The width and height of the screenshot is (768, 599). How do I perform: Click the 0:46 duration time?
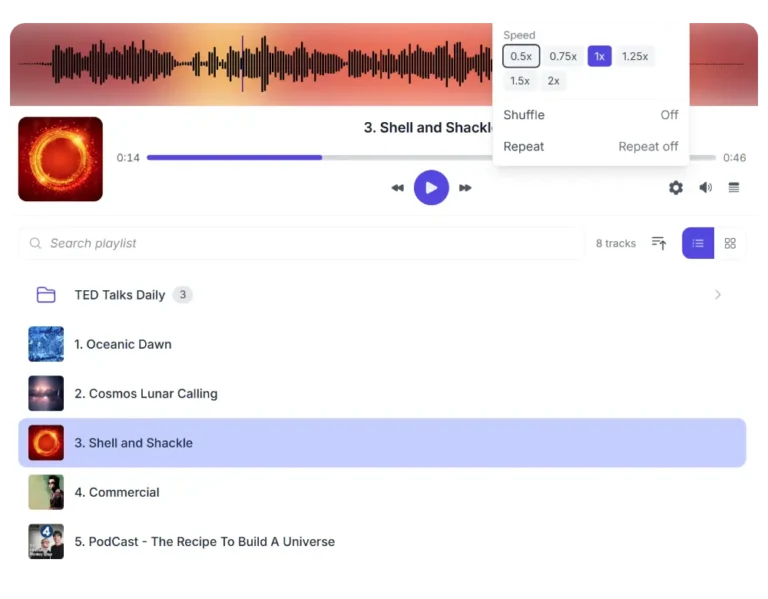click(x=734, y=158)
